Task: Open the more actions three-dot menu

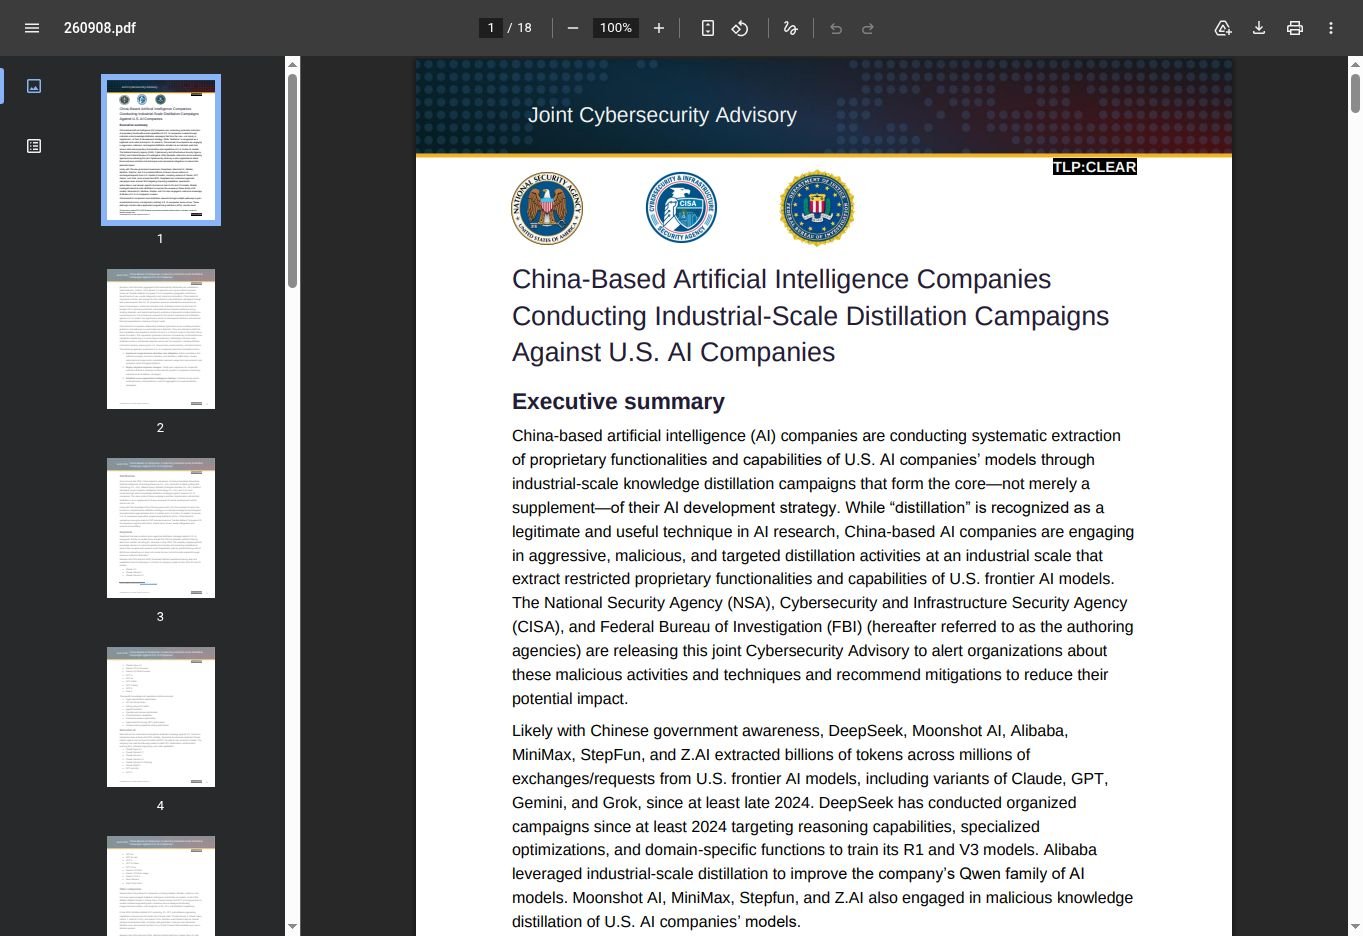Action: click(x=1331, y=28)
